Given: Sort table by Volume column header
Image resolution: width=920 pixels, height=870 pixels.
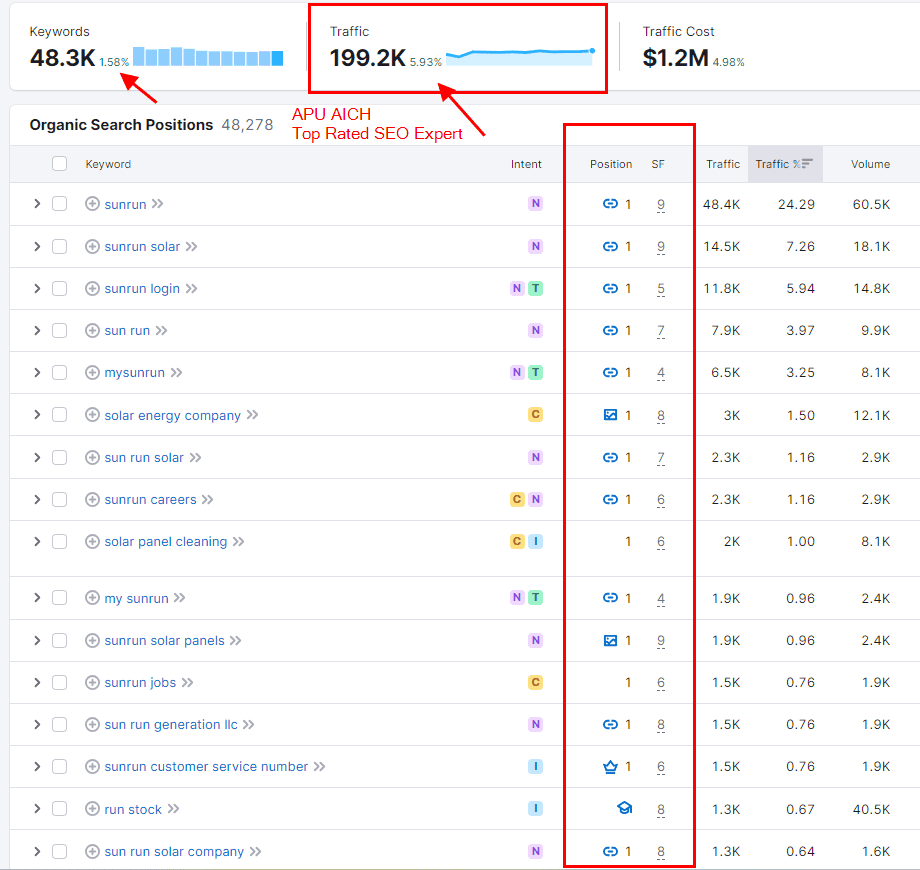Looking at the screenshot, I should pos(870,164).
